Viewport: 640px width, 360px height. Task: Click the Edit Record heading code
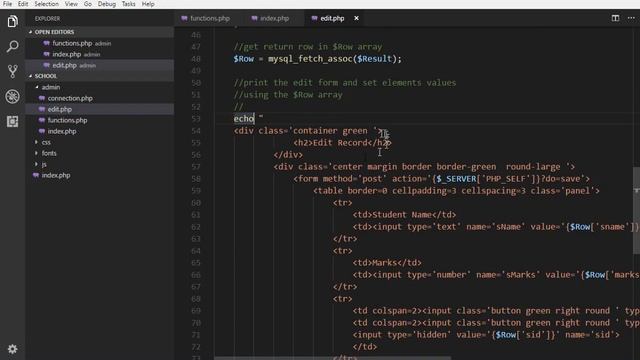(342, 143)
